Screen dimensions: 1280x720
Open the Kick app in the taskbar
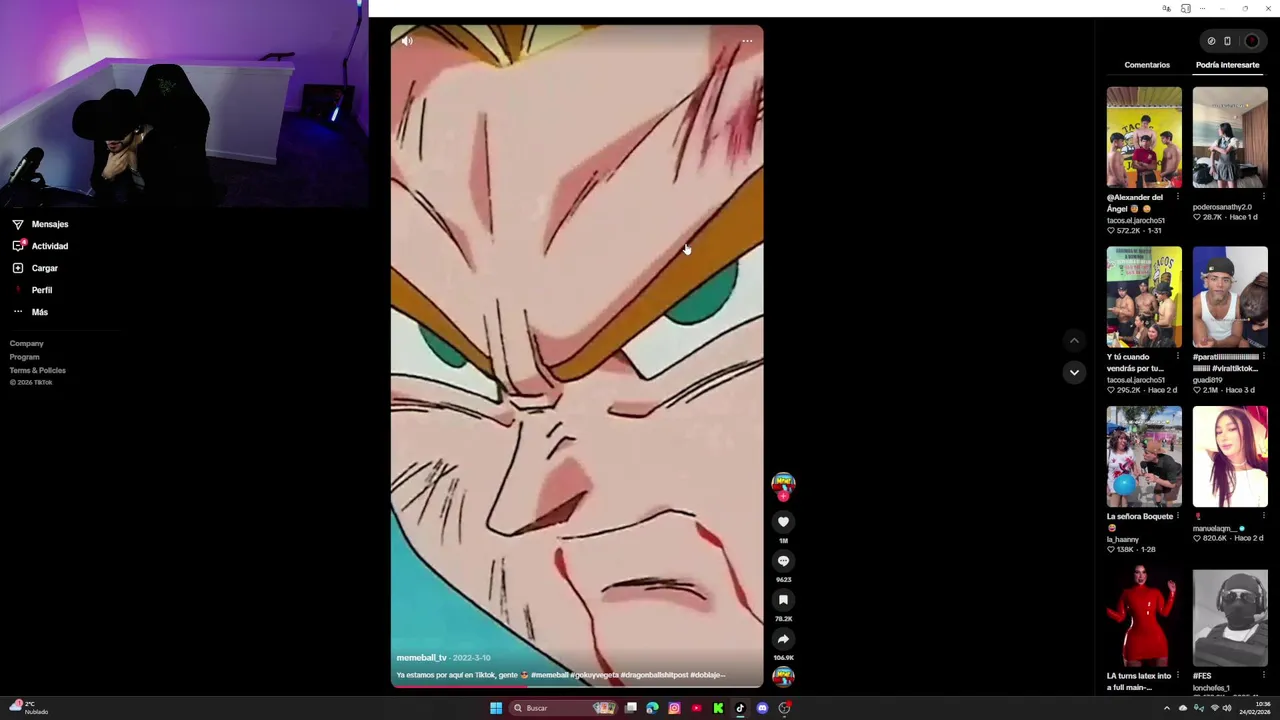tap(718, 708)
